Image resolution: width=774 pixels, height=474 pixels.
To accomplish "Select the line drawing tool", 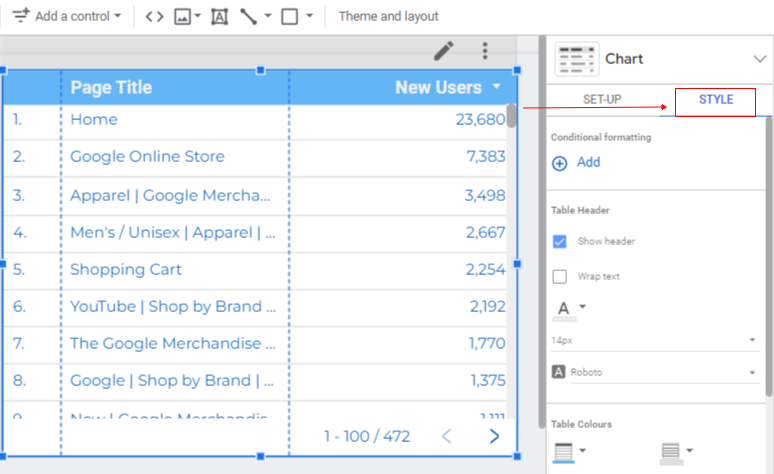I will [248, 17].
